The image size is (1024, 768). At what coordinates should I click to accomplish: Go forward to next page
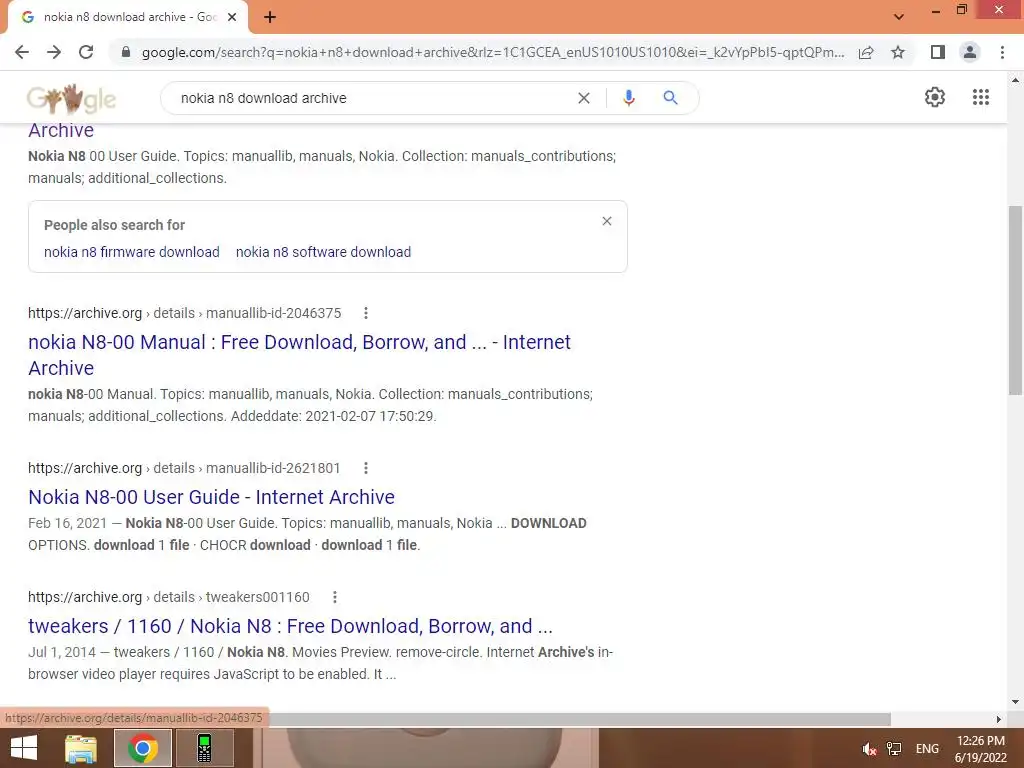click(x=54, y=52)
